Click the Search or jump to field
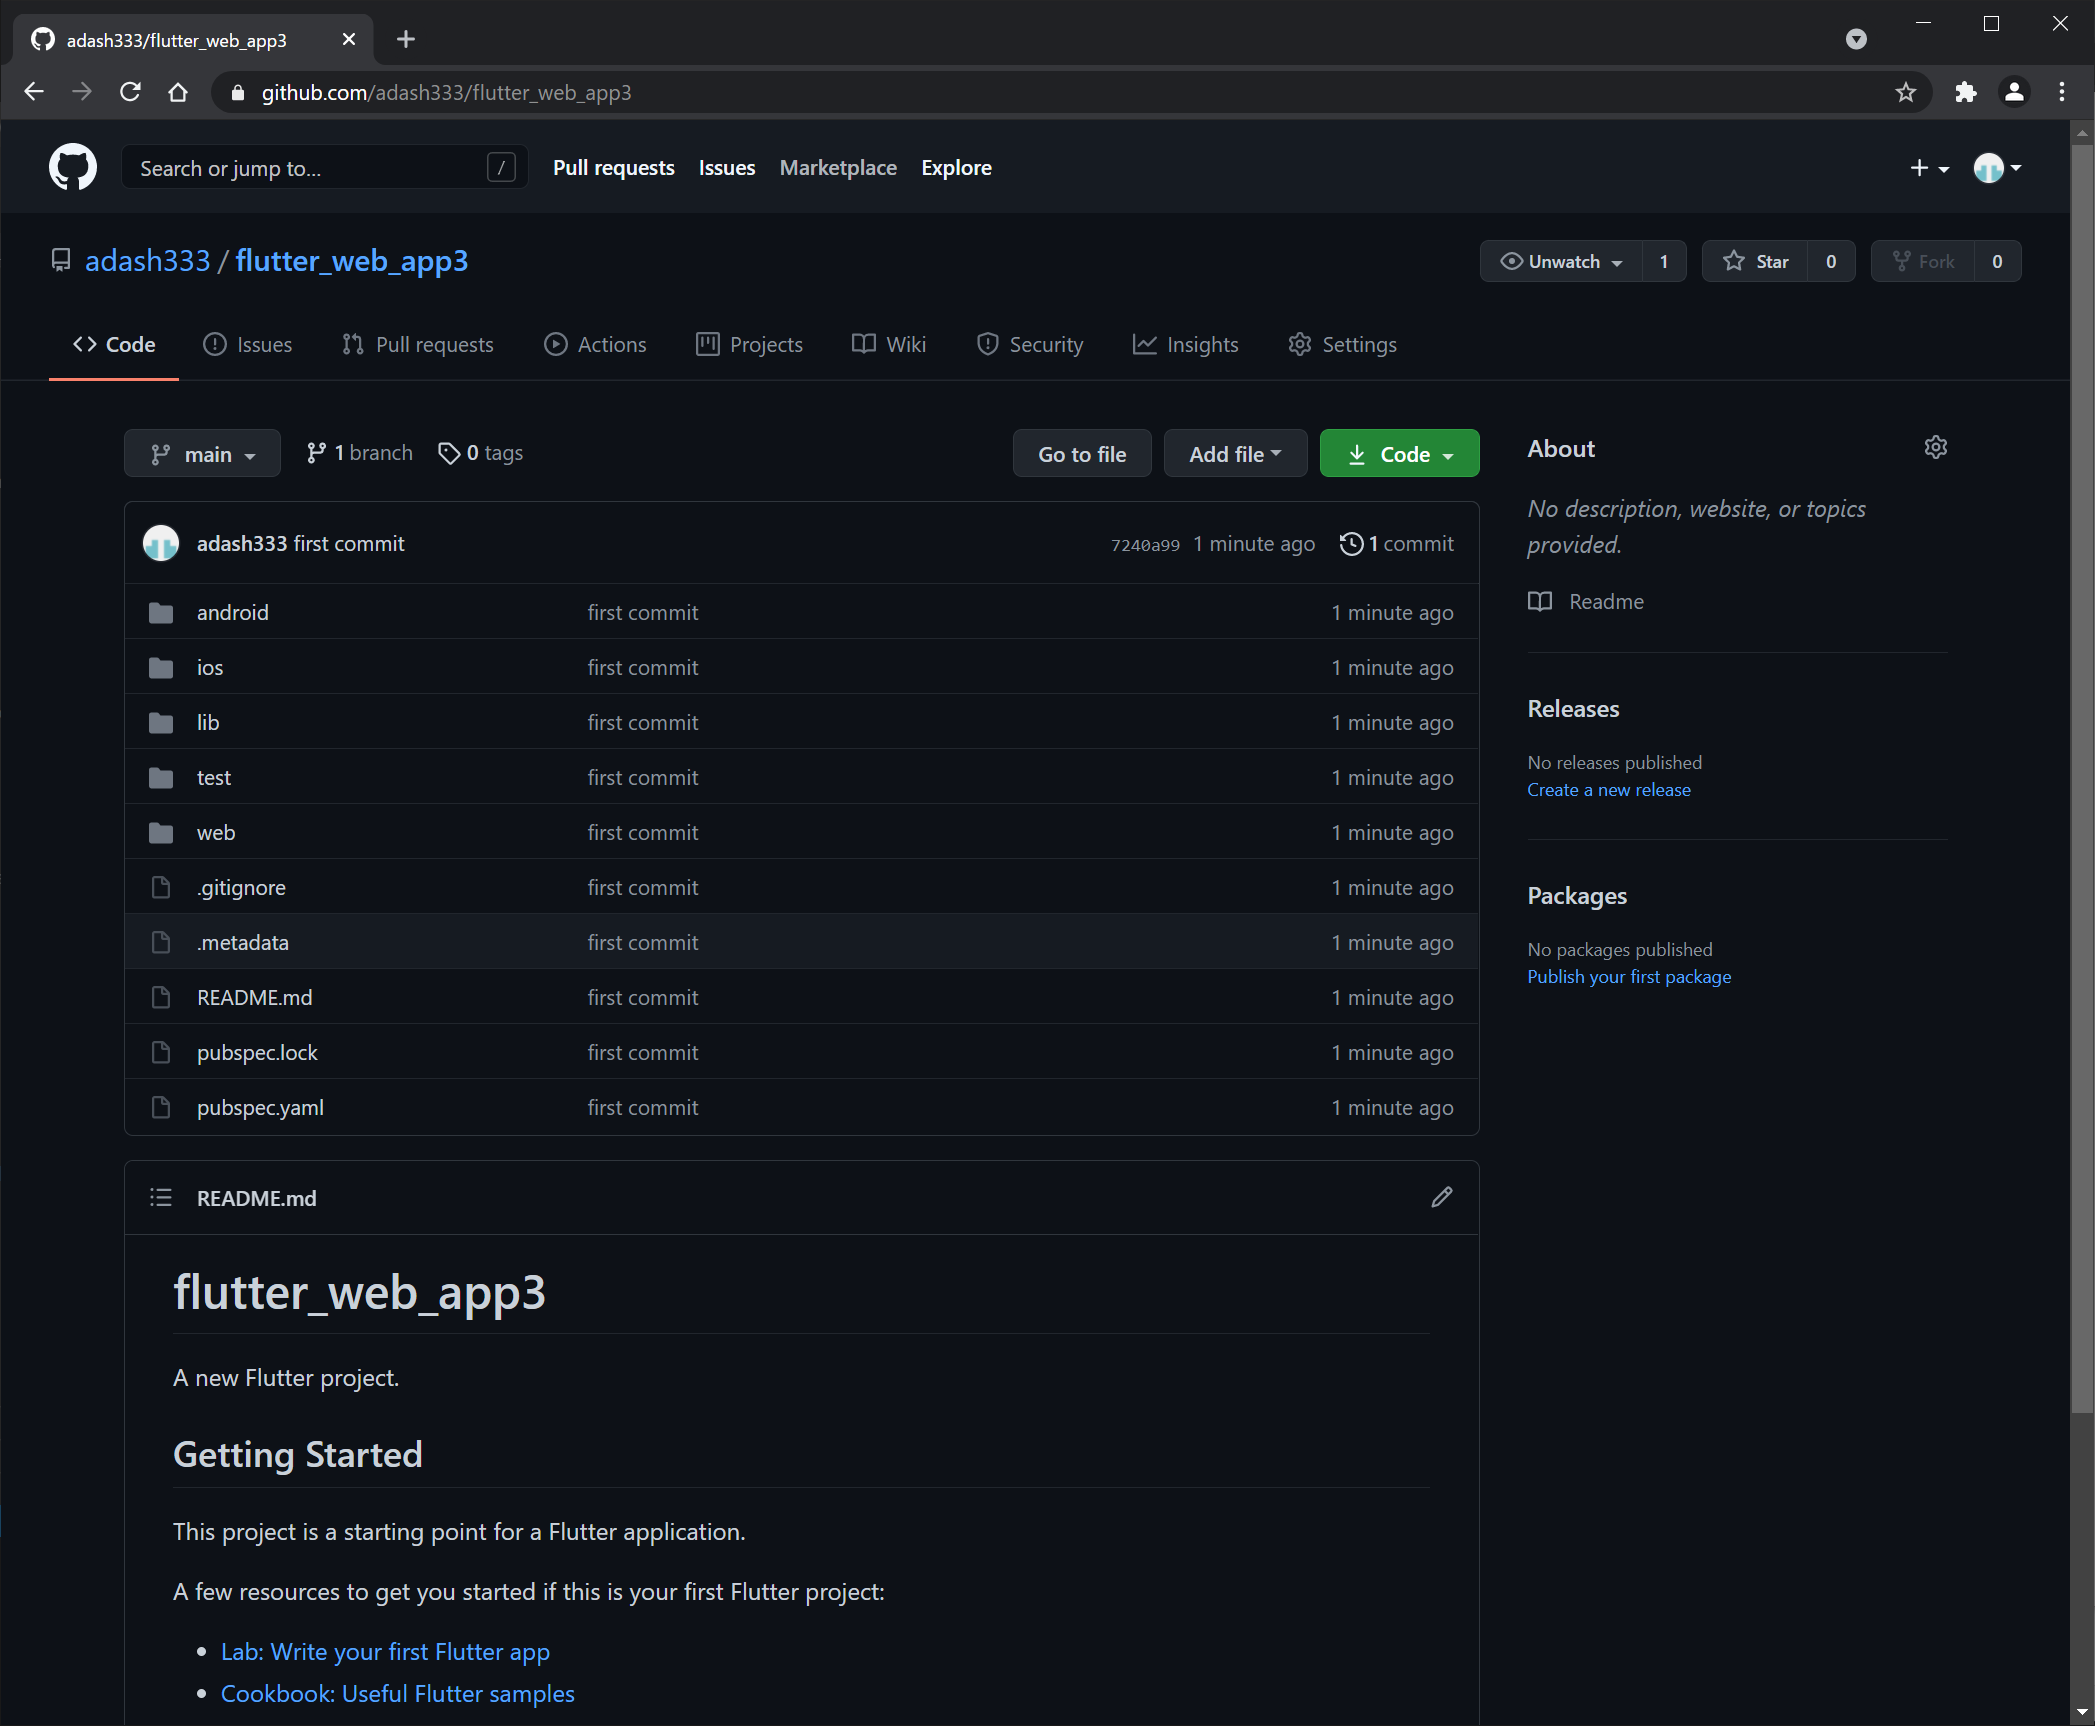2095x1726 pixels. pos(325,168)
